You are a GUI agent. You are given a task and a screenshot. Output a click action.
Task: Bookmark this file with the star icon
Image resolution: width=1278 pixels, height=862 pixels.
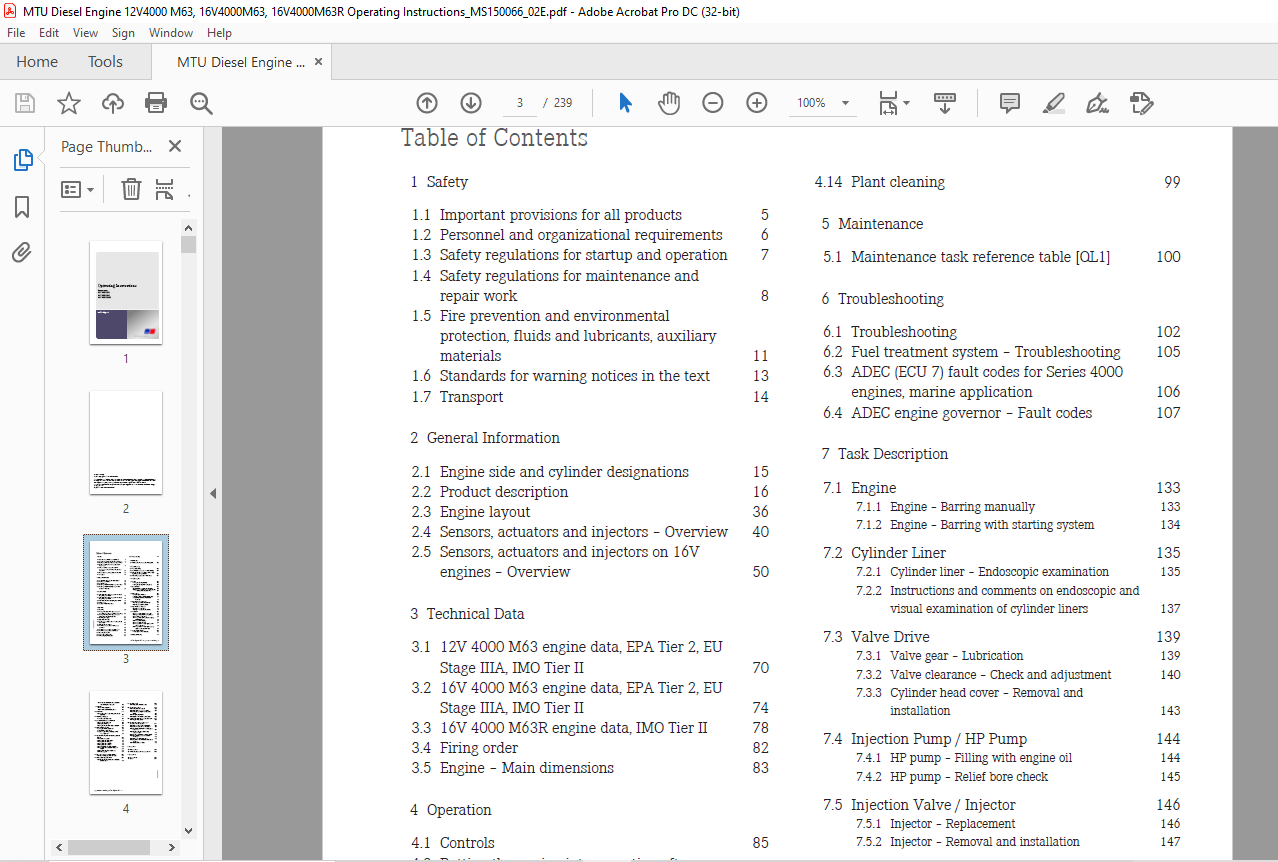tap(69, 103)
